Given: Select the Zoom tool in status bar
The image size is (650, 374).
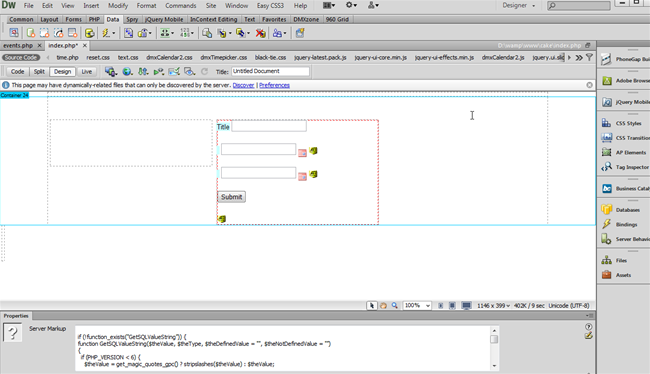Looking at the screenshot, I should click(395, 306).
